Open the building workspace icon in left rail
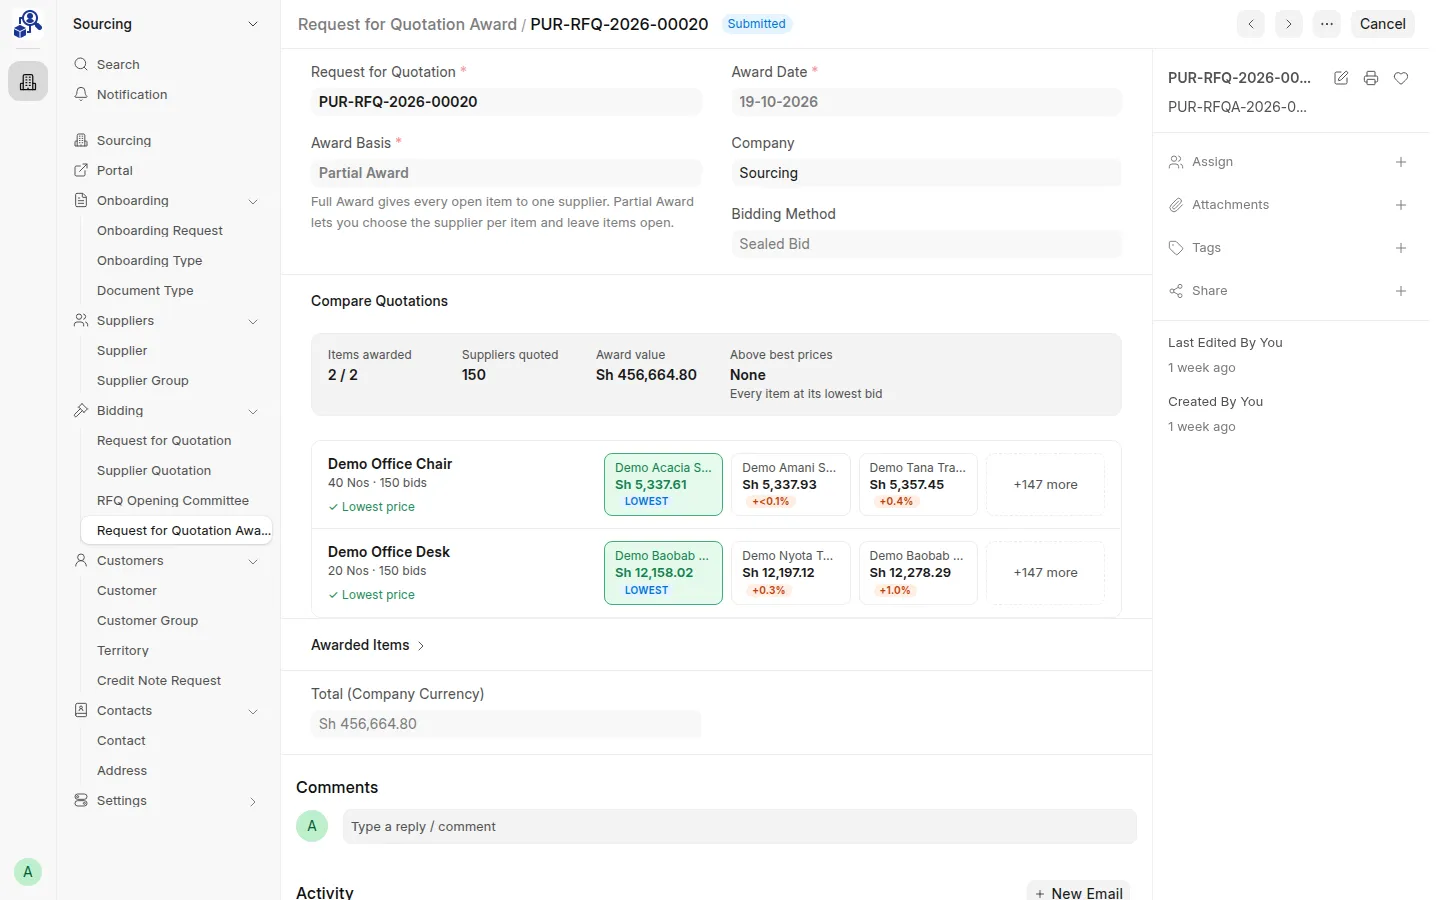The height and width of the screenshot is (900, 1440). [x=28, y=82]
